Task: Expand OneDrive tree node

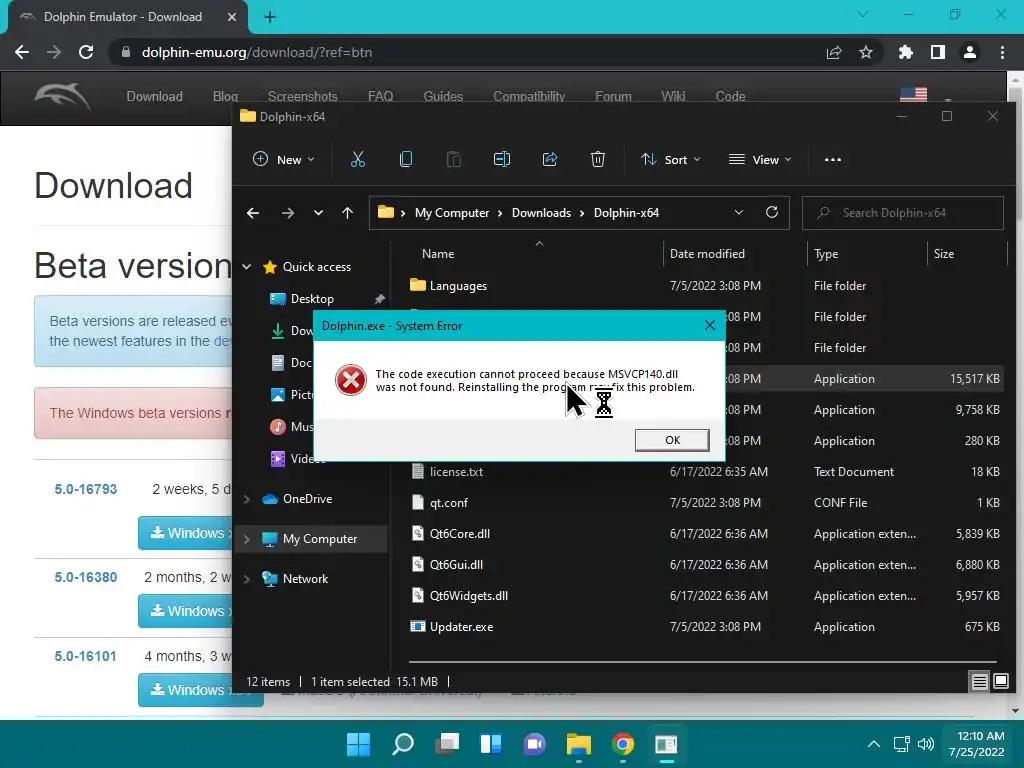Action: point(247,499)
